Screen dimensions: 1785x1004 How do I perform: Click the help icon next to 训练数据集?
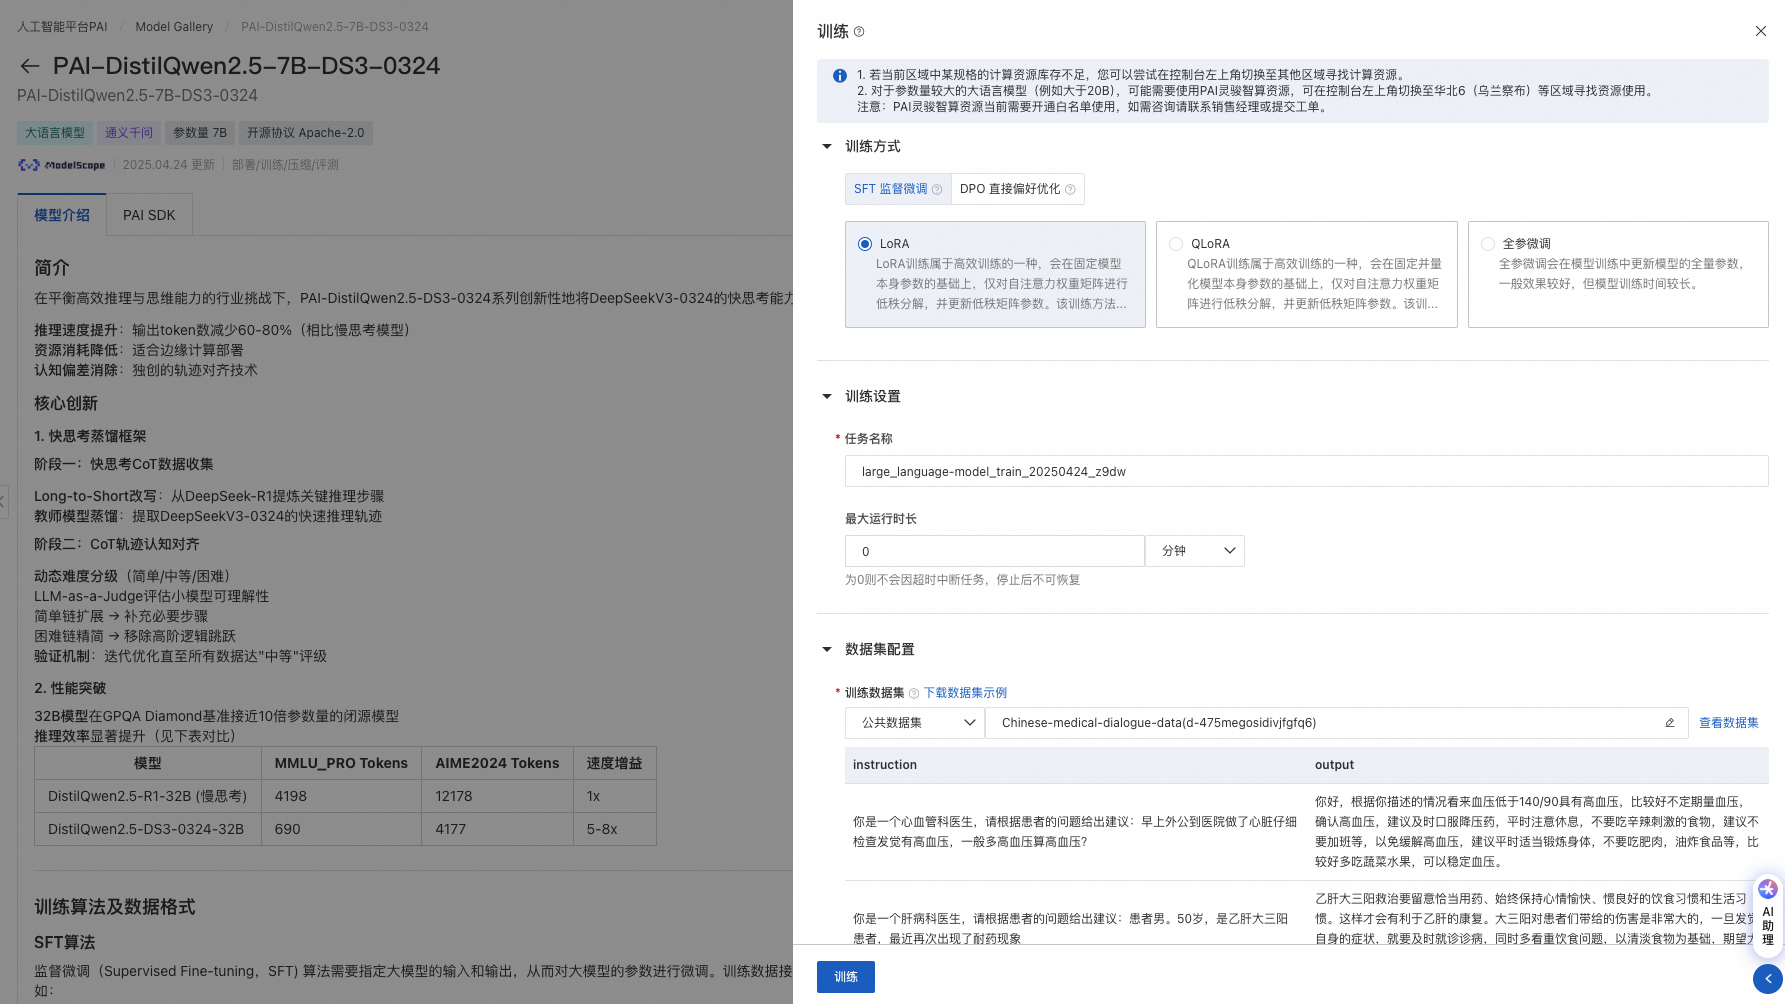click(x=913, y=693)
